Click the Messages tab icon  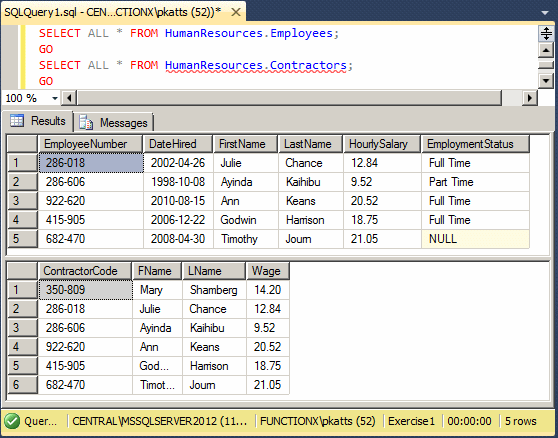tap(86, 122)
